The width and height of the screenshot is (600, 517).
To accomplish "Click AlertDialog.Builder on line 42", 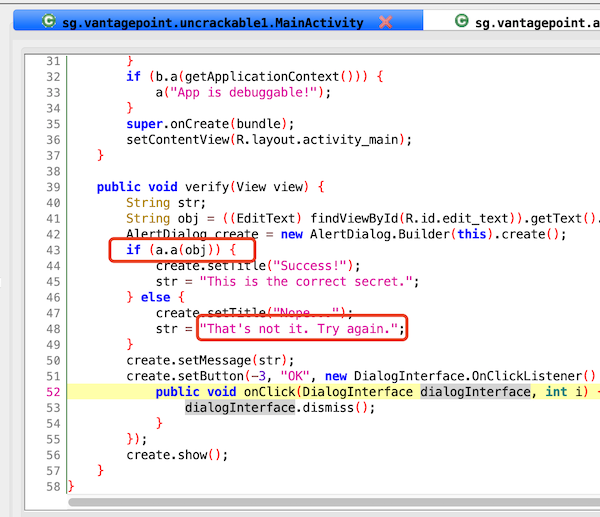I will click(x=380, y=234).
